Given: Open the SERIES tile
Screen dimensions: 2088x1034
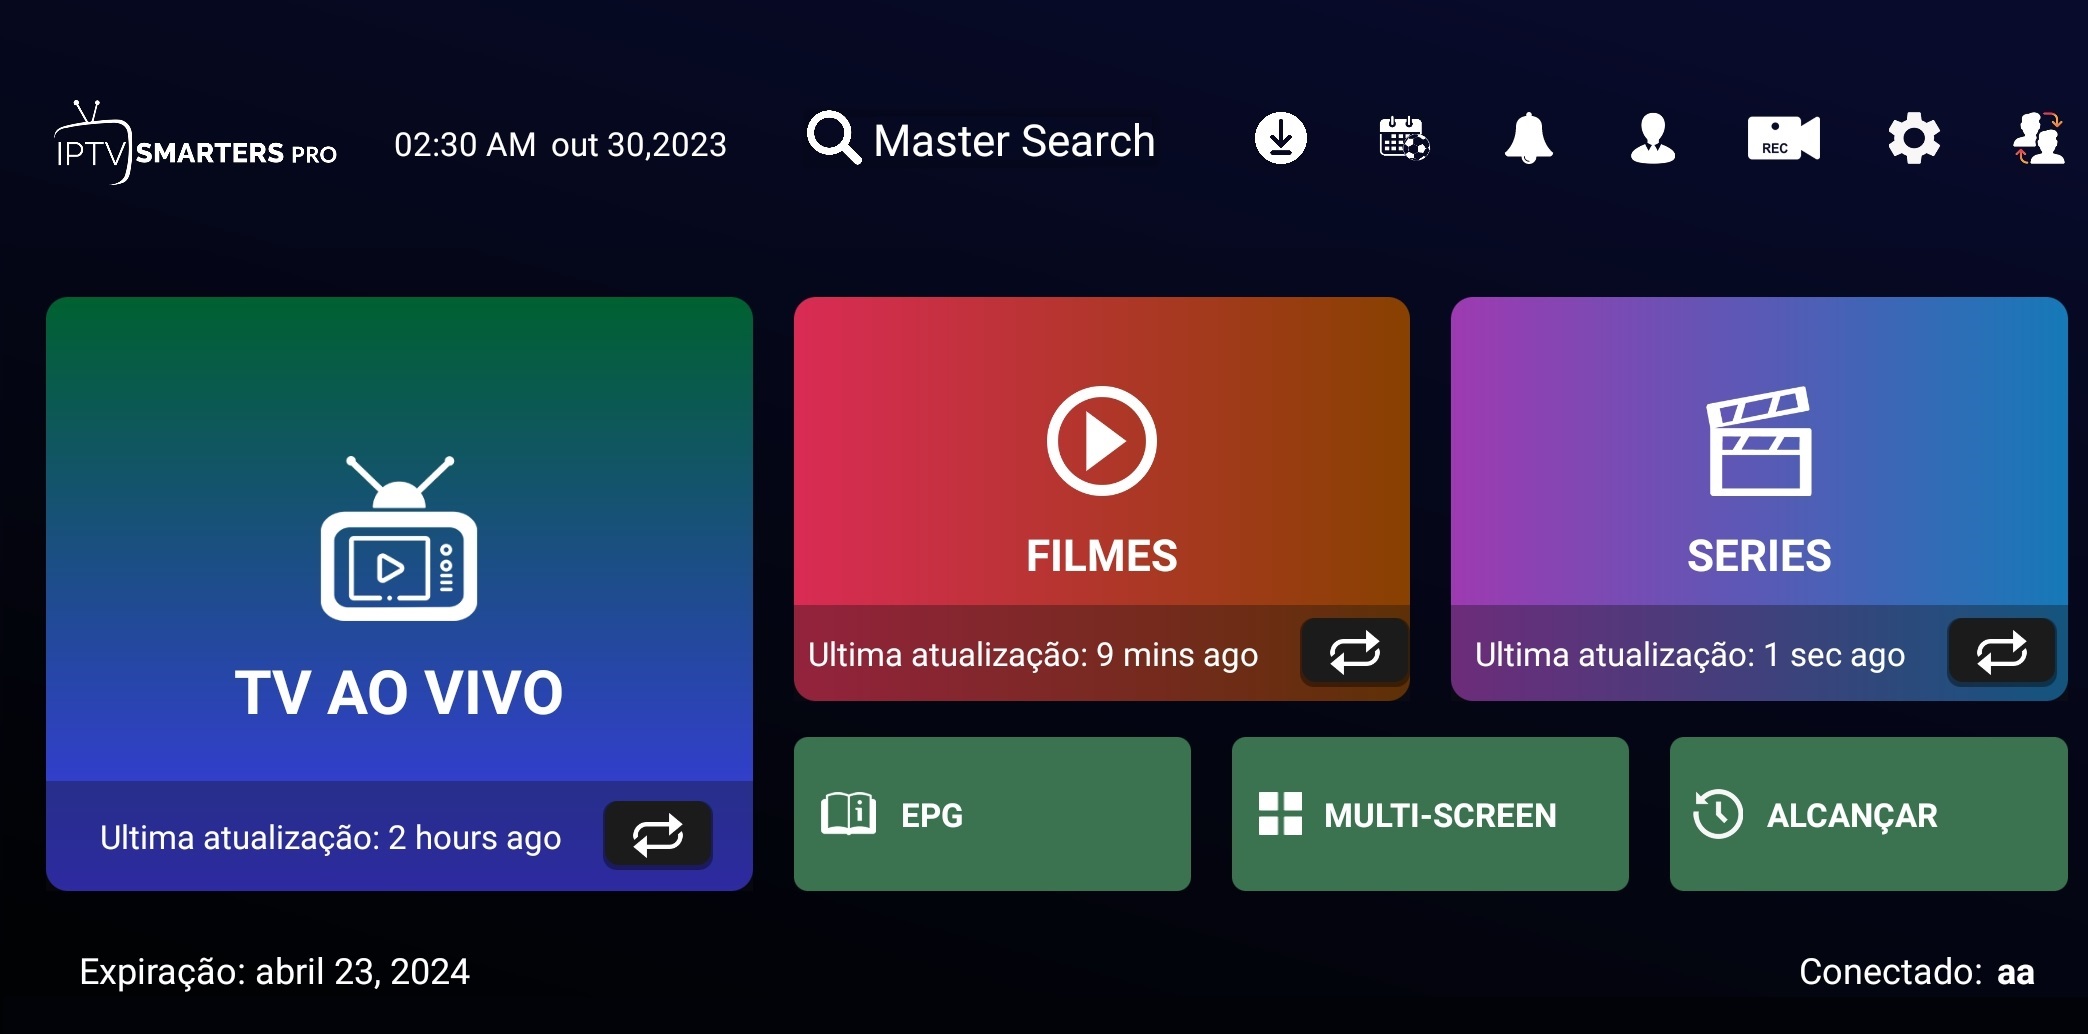Looking at the screenshot, I should [x=1758, y=460].
